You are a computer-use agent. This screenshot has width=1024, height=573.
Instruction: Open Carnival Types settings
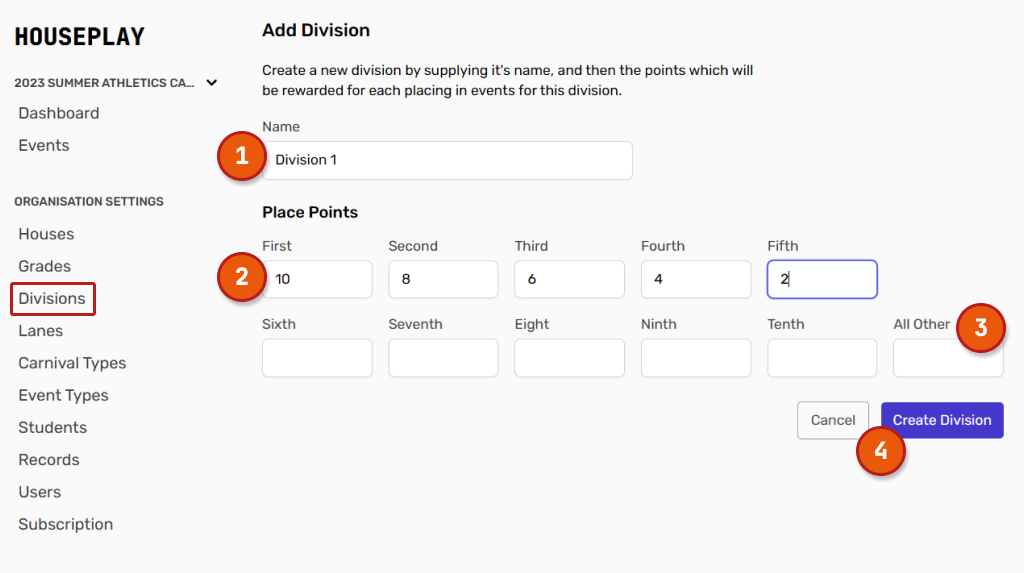tap(72, 363)
